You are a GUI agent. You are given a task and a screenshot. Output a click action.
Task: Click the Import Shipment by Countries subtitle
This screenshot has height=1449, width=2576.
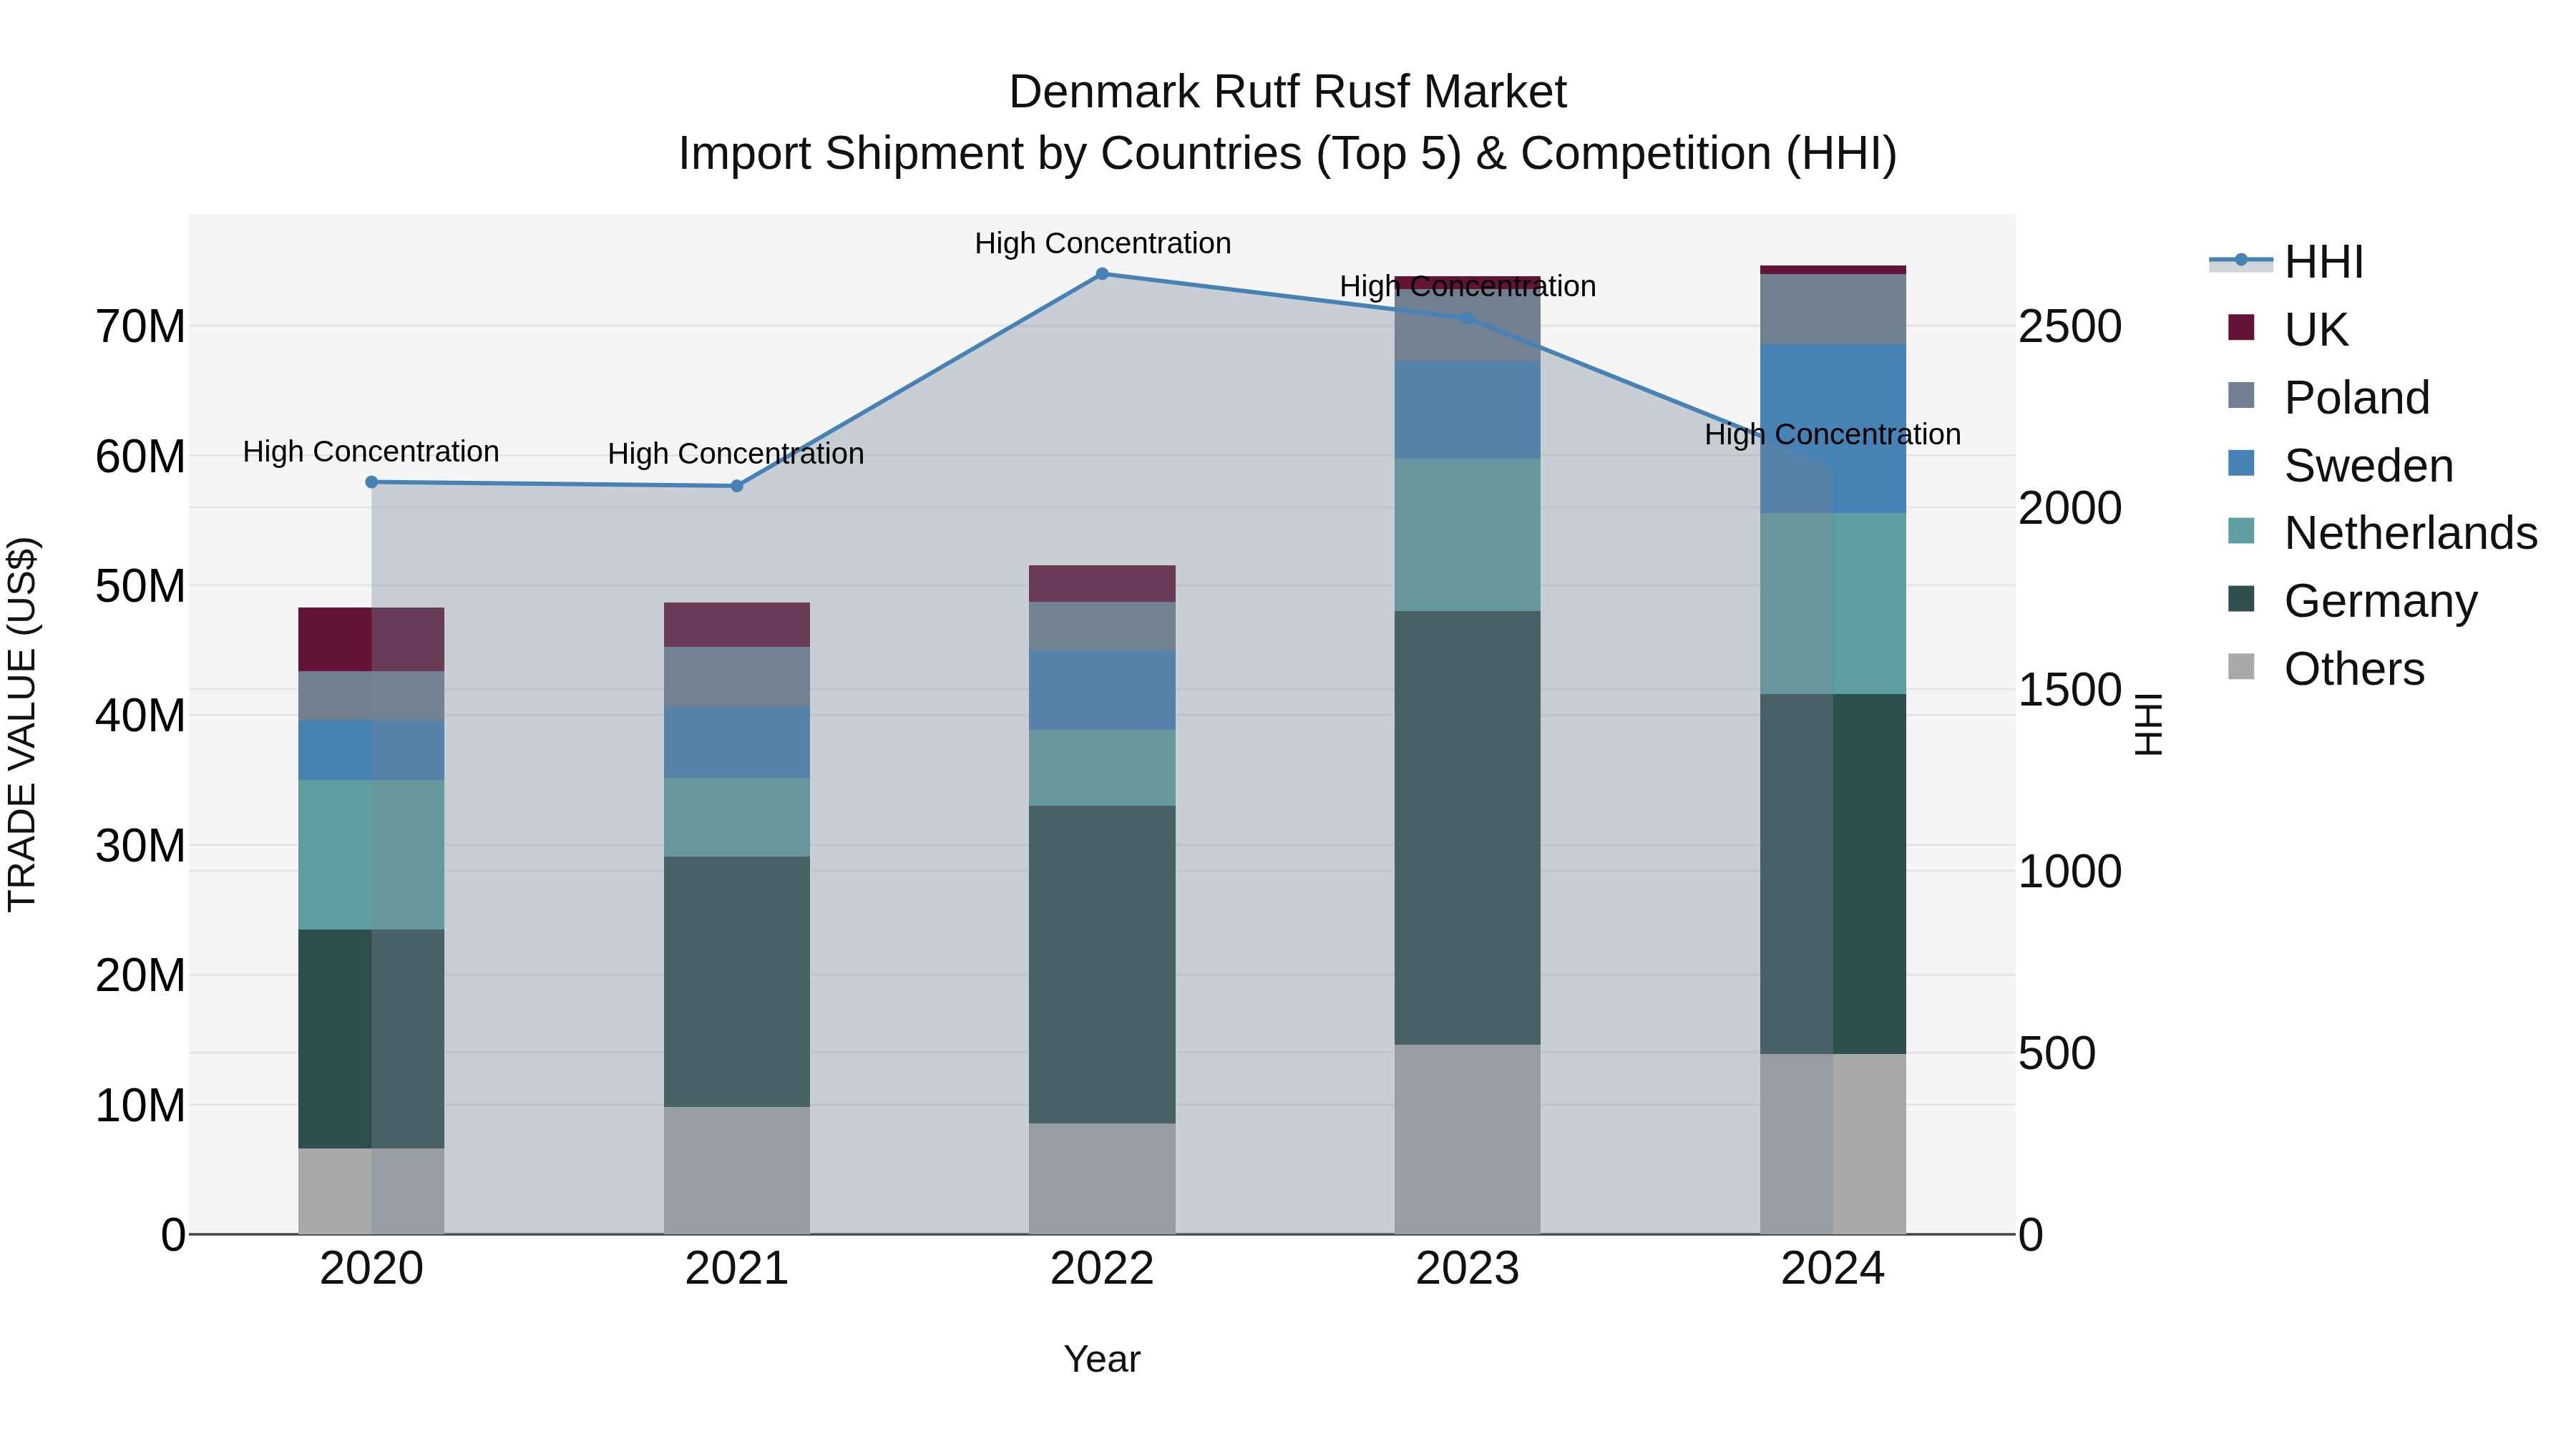1288,154
